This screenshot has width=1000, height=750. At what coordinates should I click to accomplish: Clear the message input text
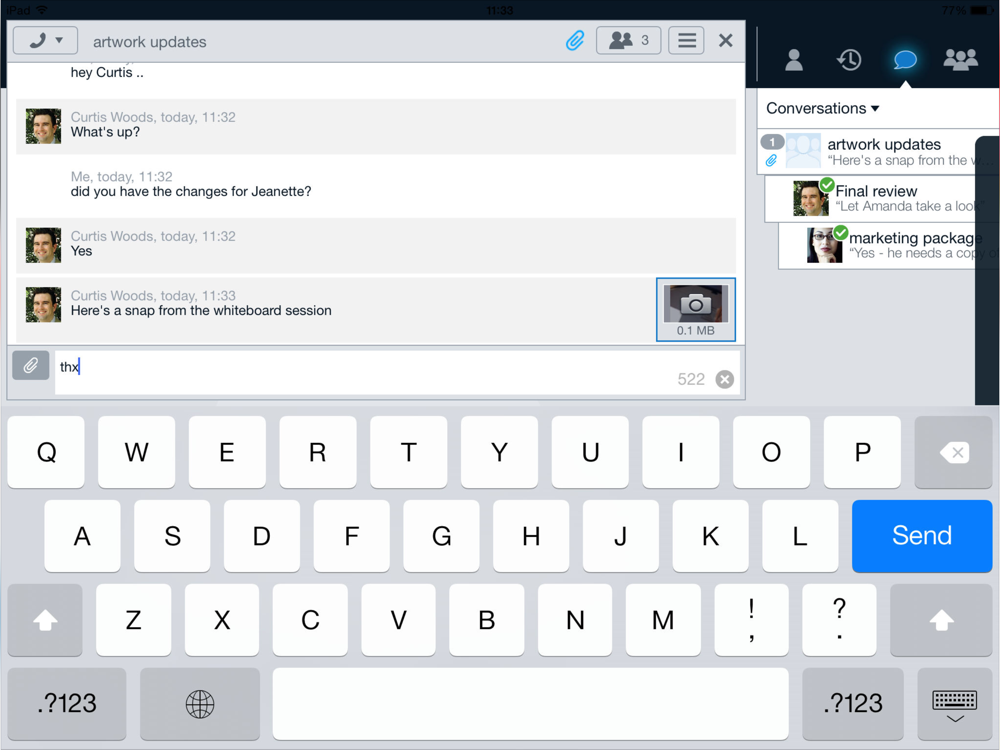point(724,379)
